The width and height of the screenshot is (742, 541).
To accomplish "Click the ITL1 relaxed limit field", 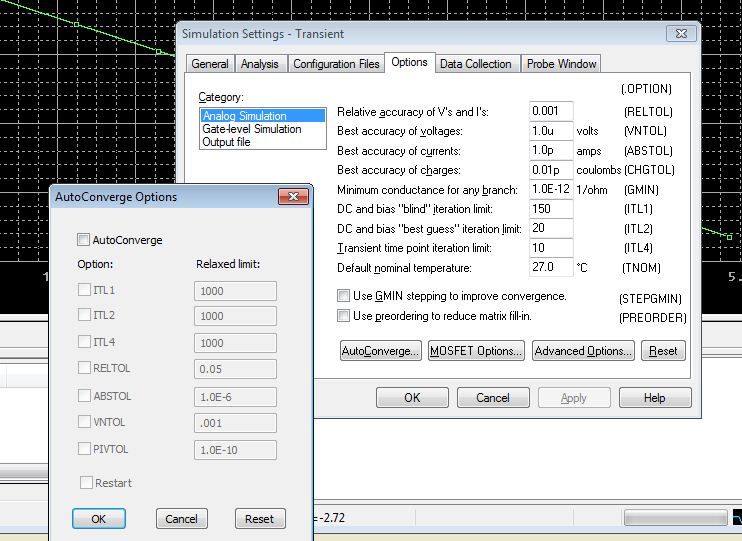I will tap(235, 291).
